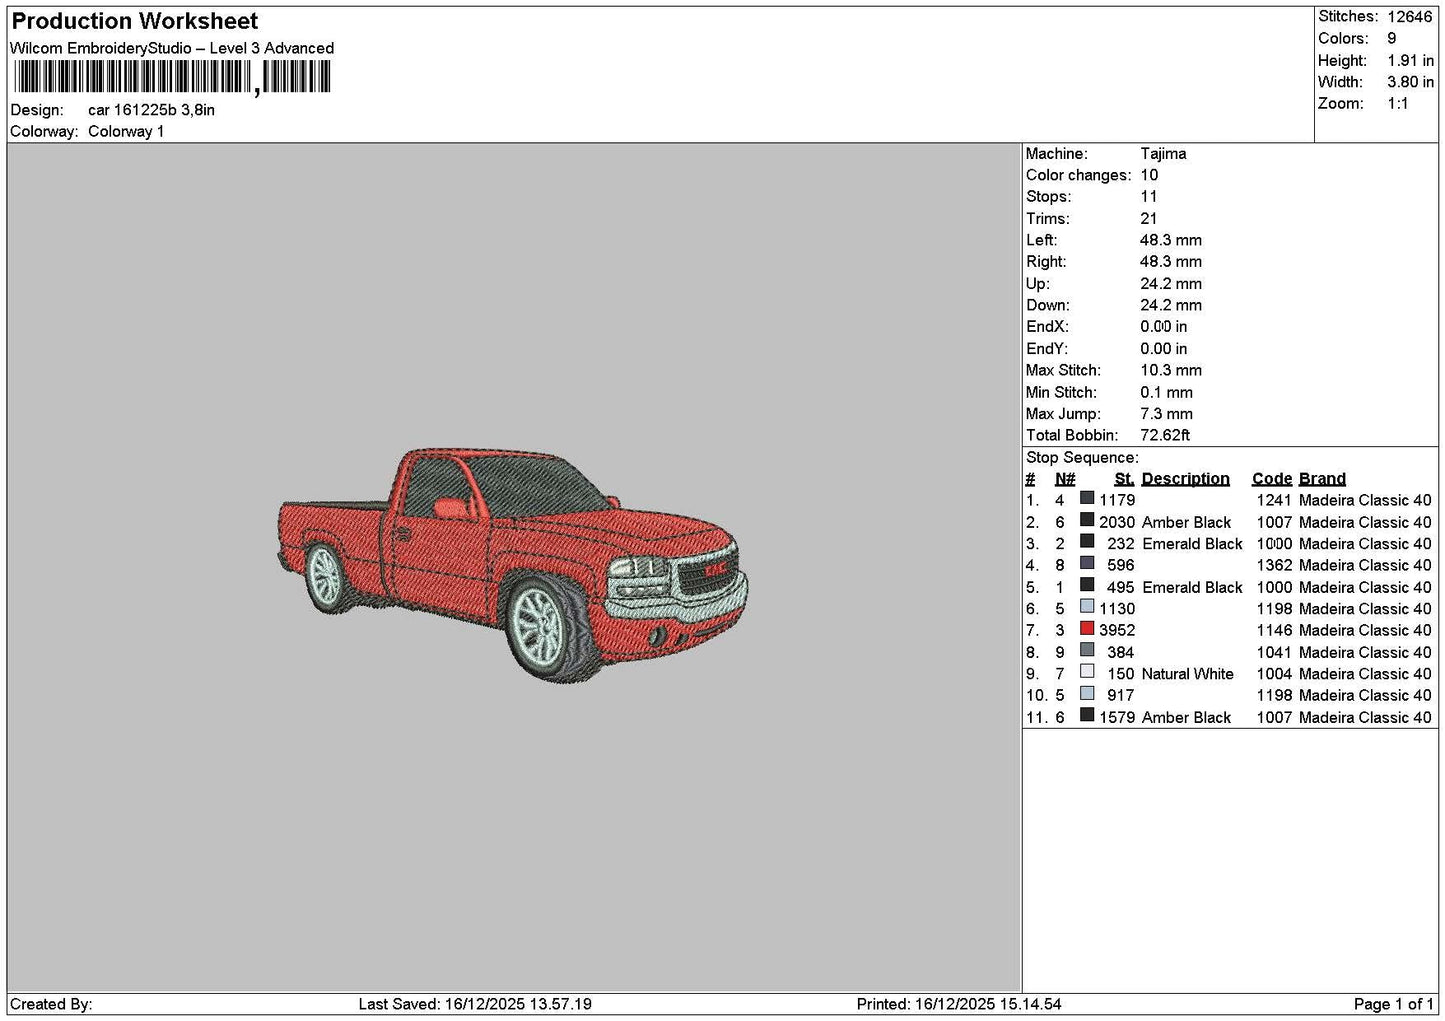Click the 'Brand' column header

[x=1322, y=479]
